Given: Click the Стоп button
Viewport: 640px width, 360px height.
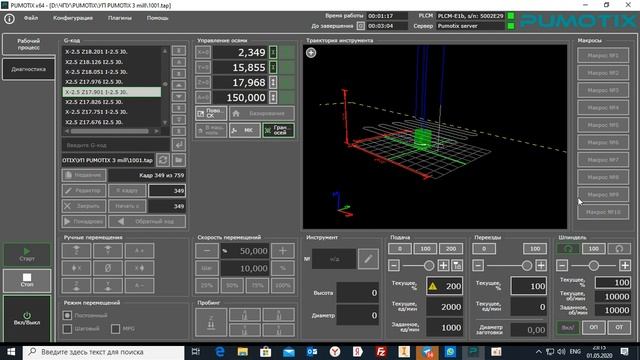Looking at the screenshot, I should point(27,280).
